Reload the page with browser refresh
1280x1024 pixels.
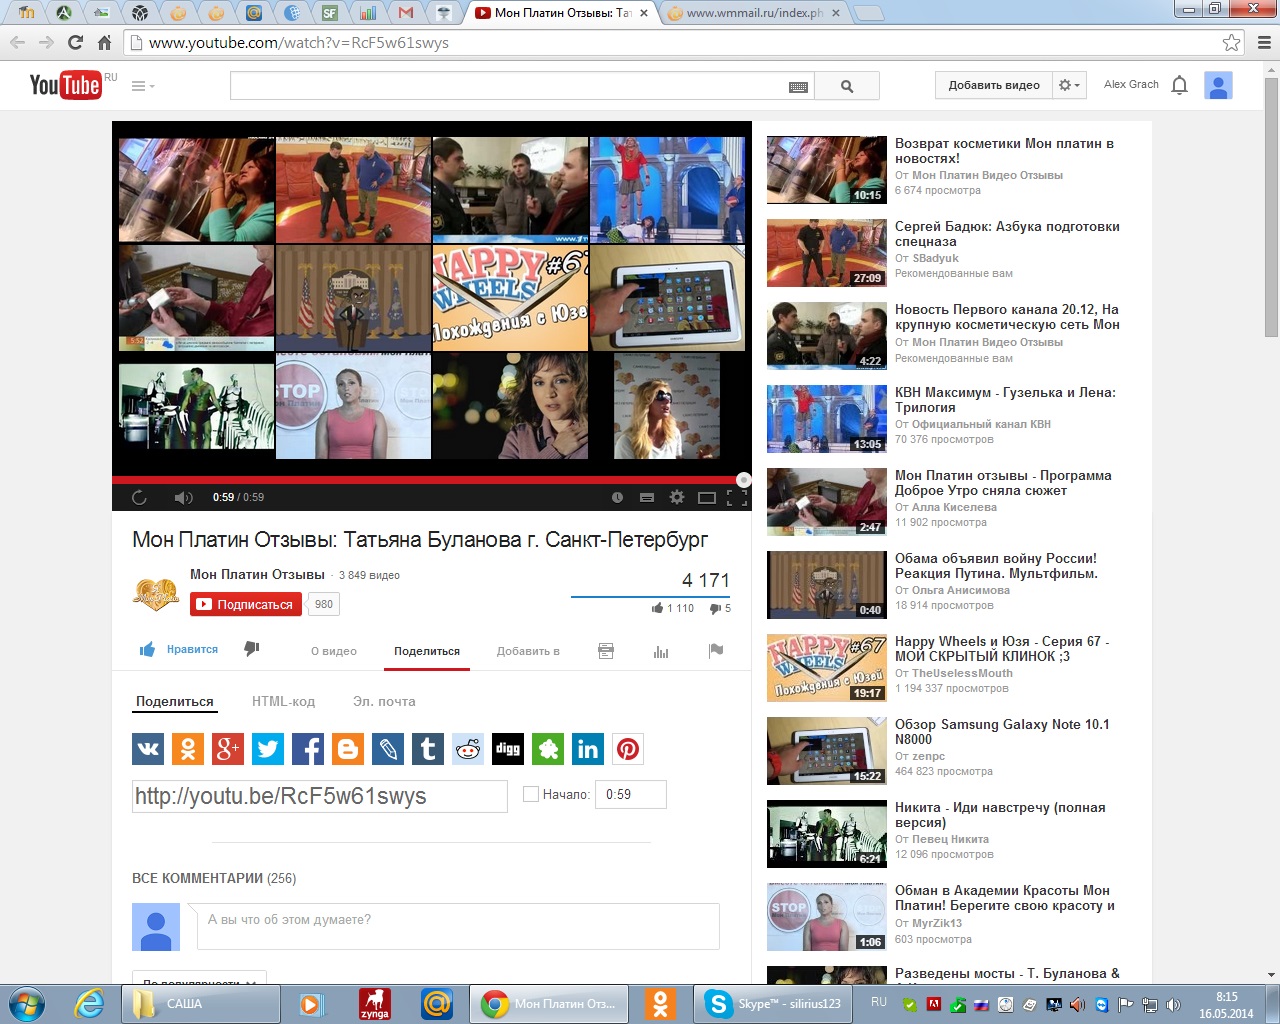(75, 43)
